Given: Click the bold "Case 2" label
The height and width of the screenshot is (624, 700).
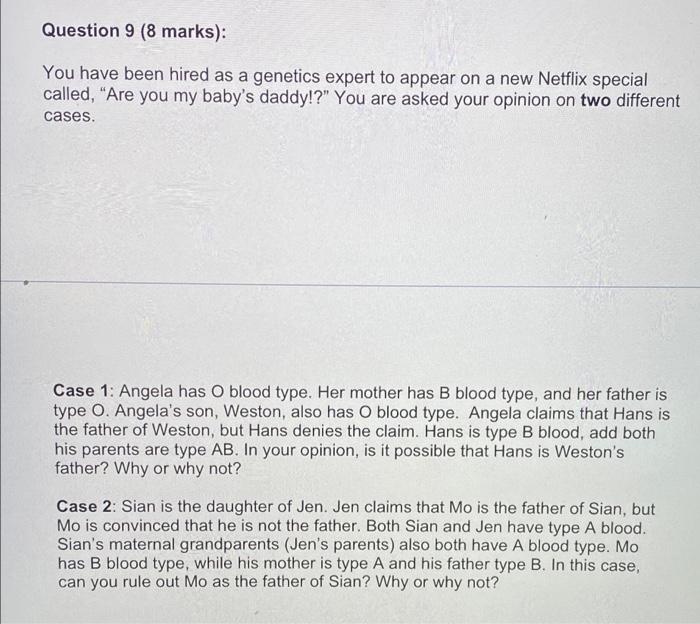Looking at the screenshot, I should 84,506.
